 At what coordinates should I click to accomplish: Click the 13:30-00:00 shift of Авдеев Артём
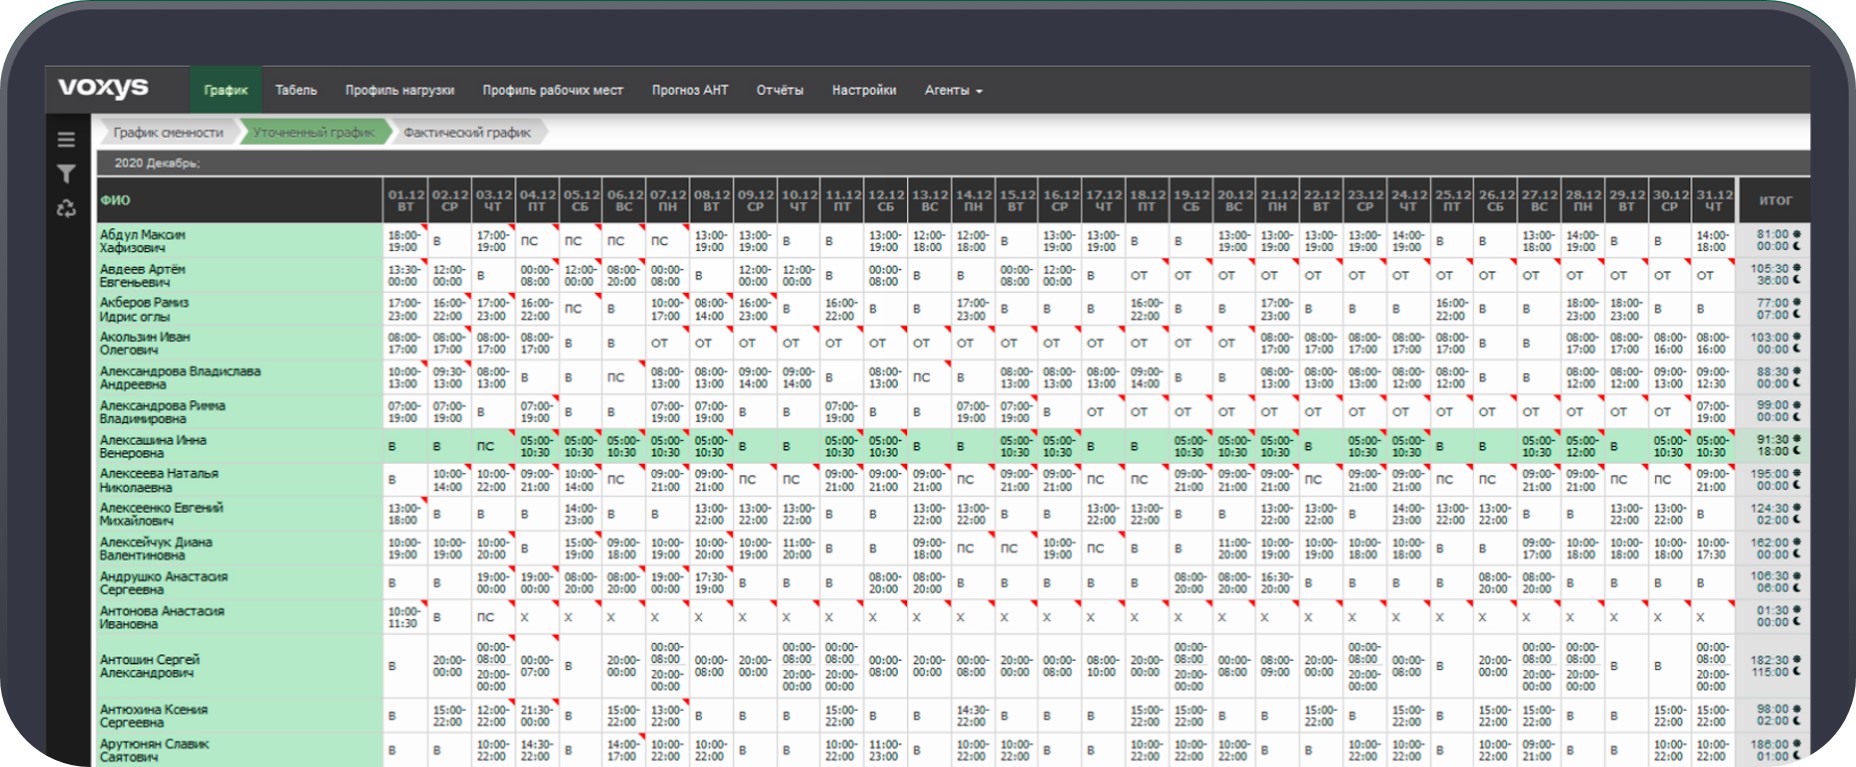(404, 275)
